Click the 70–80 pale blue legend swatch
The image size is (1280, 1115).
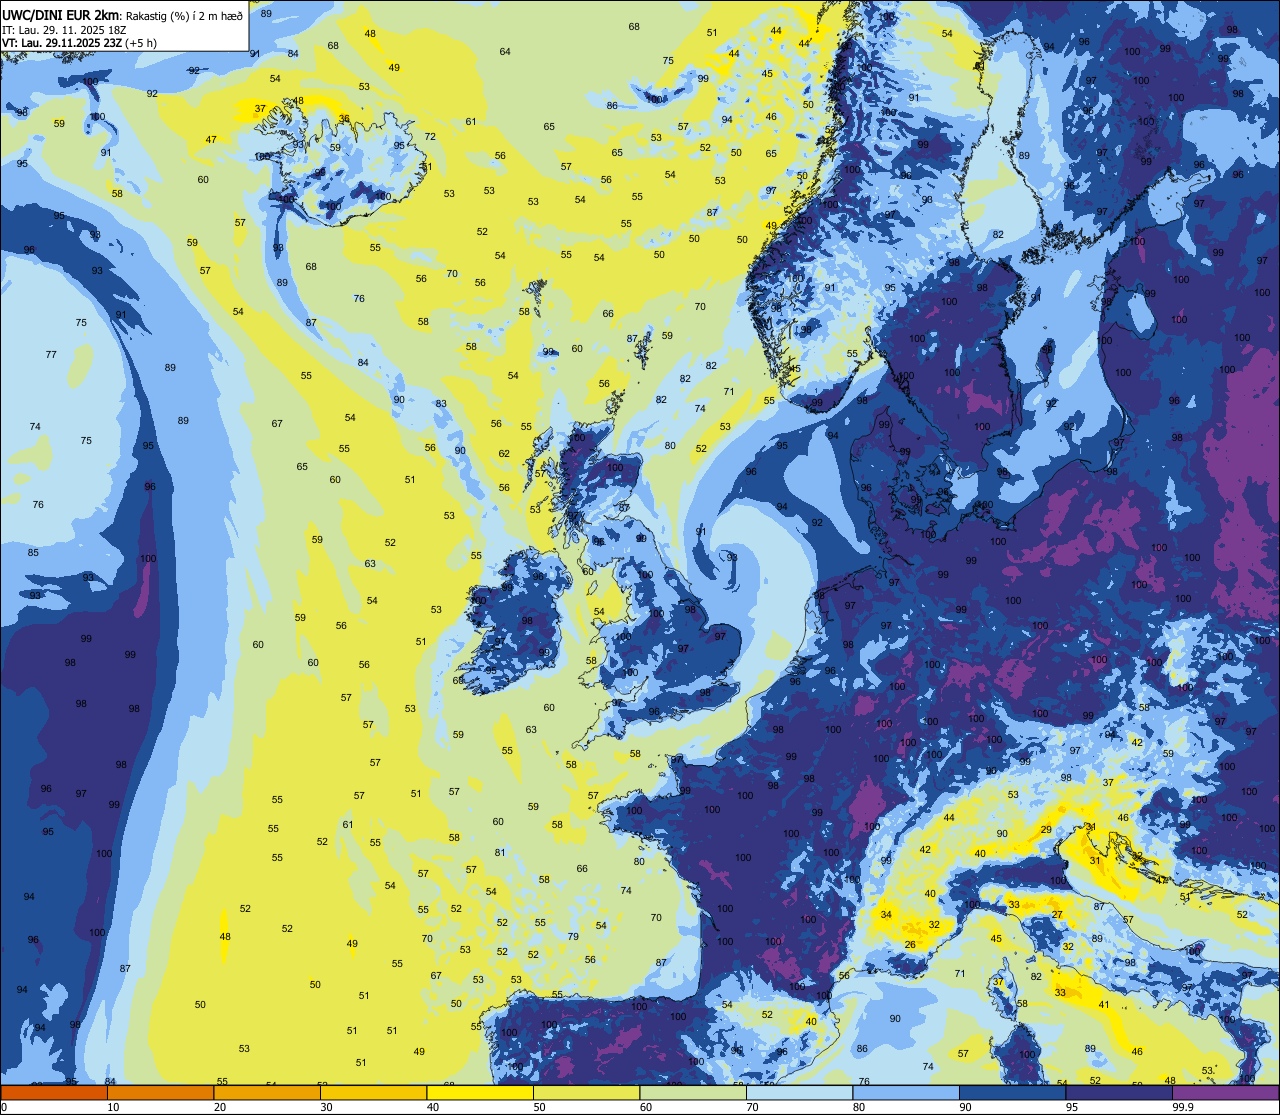click(799, 1092)
